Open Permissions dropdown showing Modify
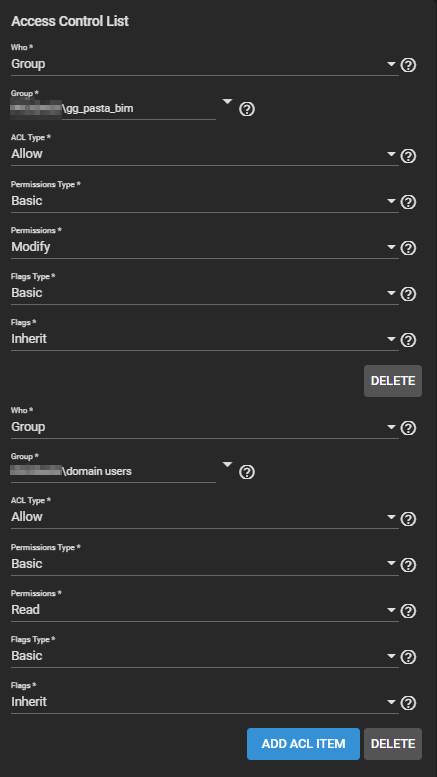The image size is (437, 777). pos(205,247)
